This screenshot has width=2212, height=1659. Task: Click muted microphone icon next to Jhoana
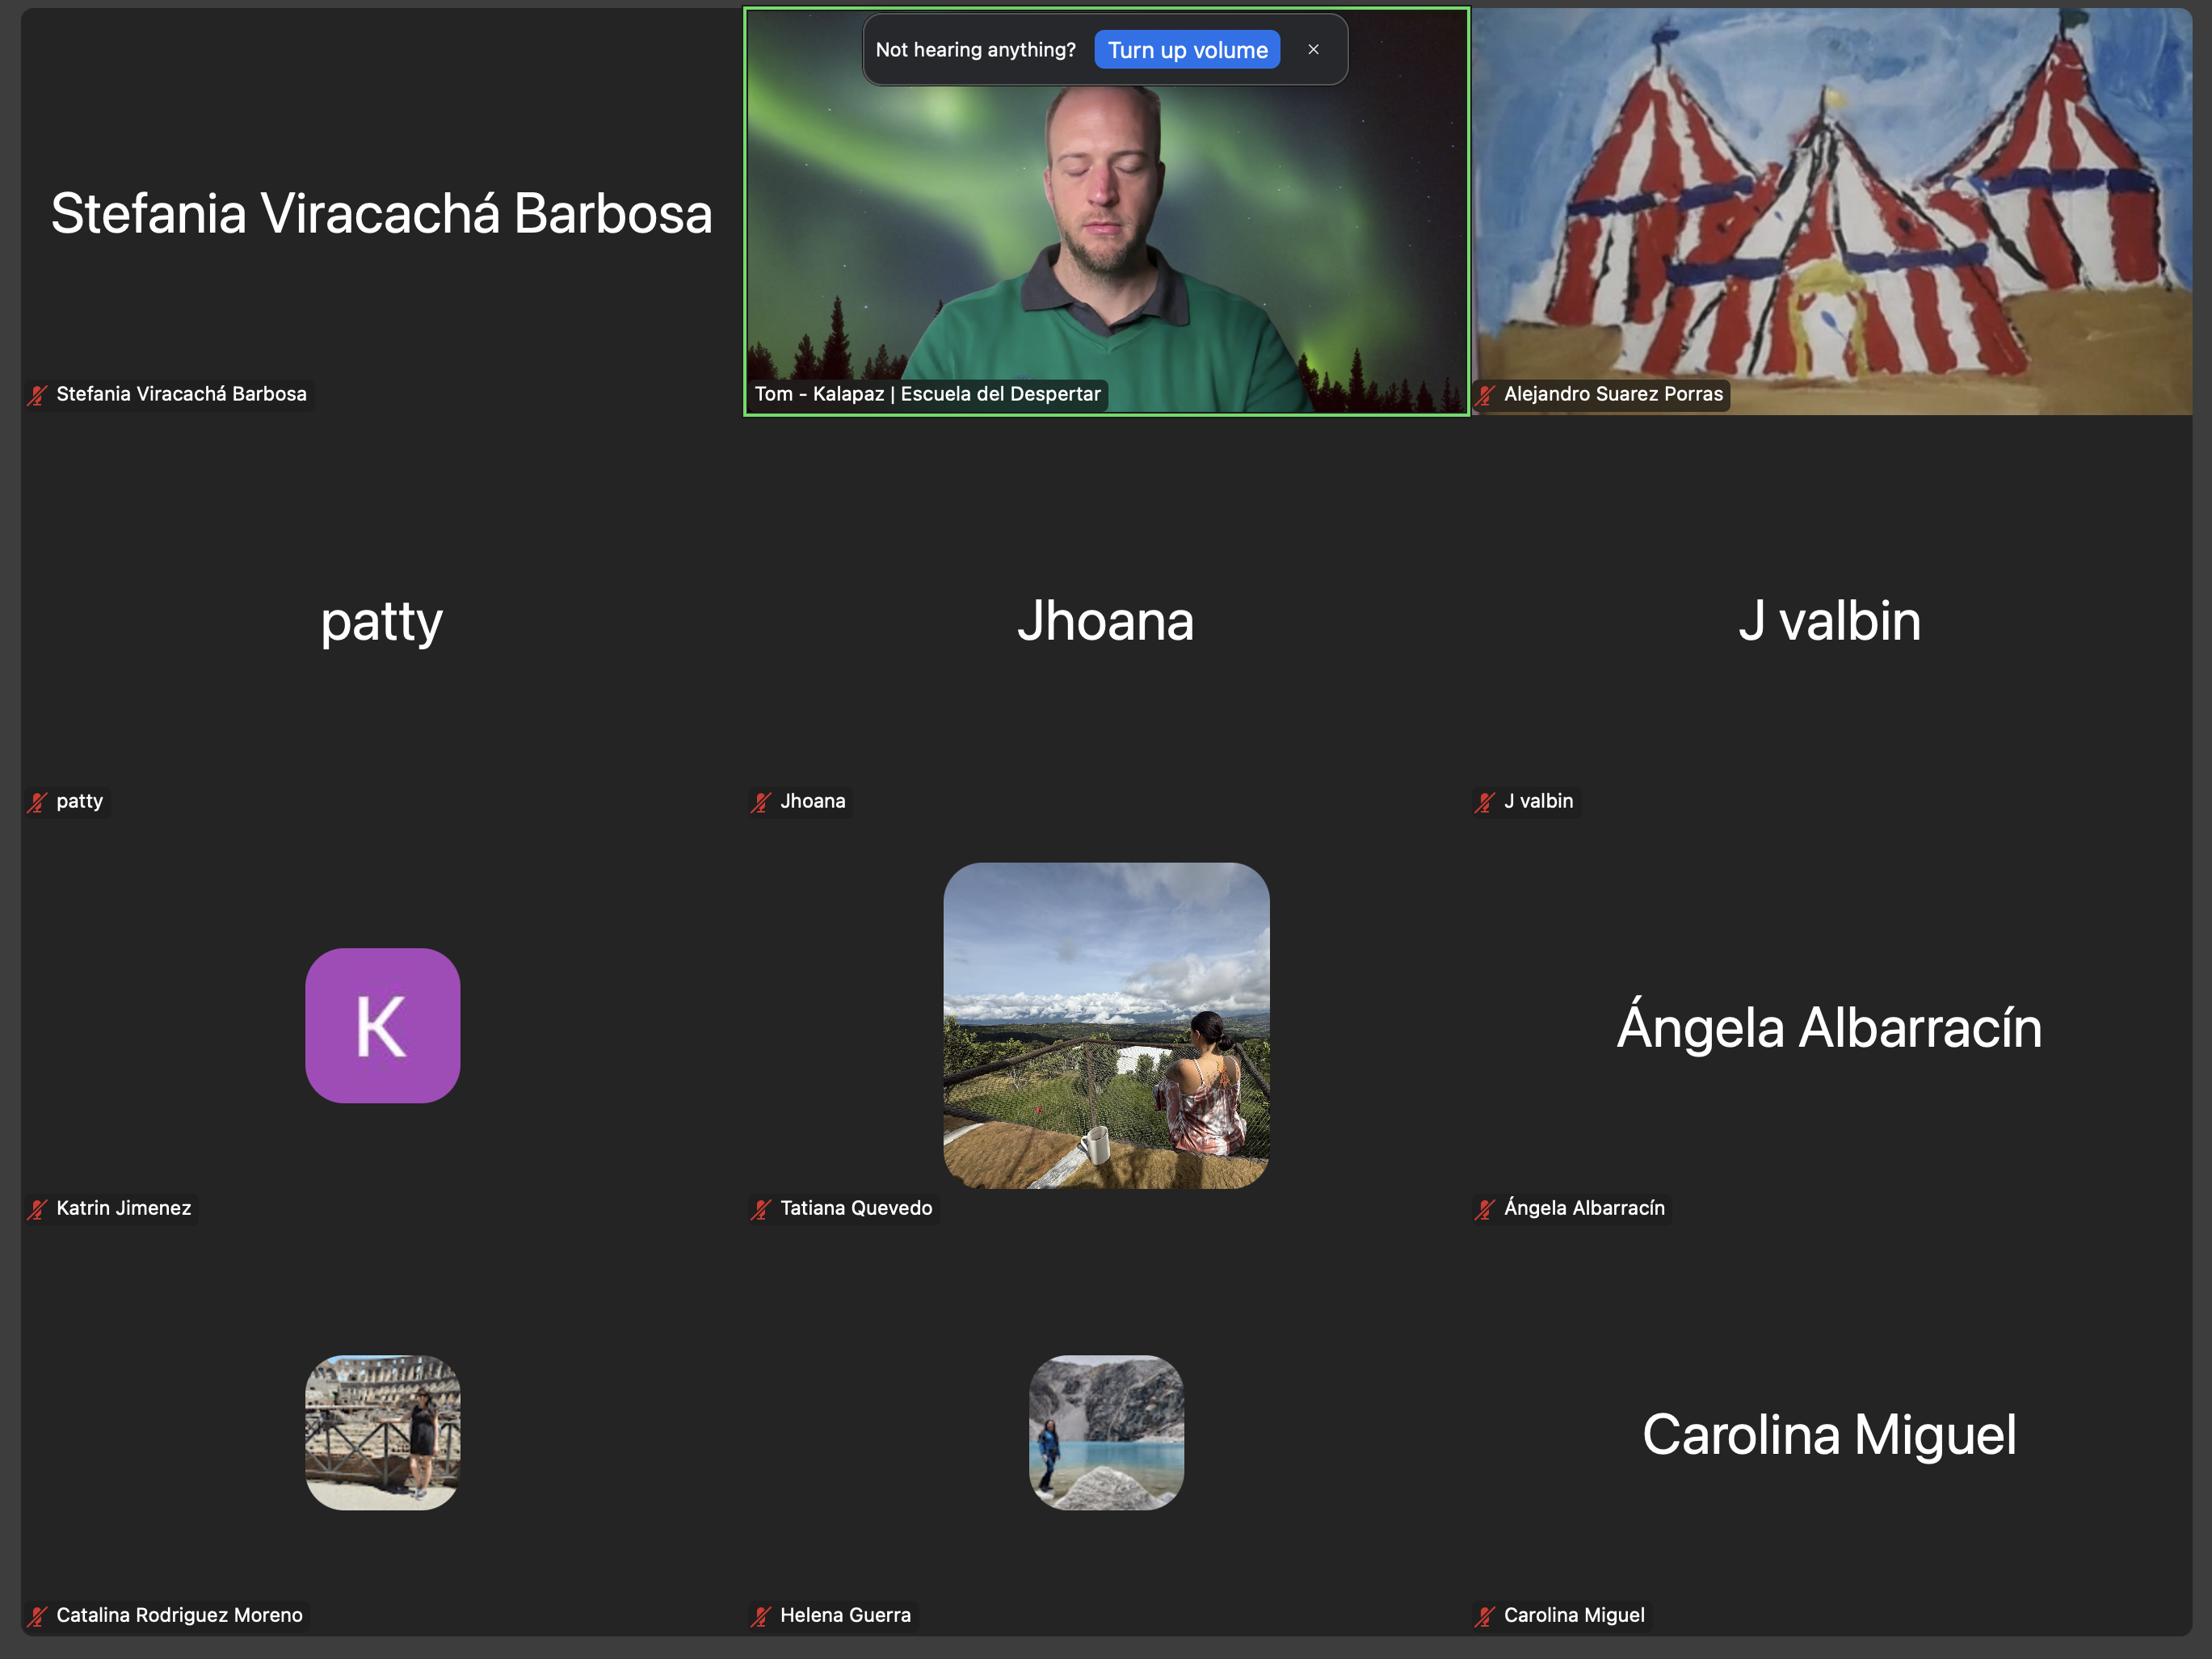click(761, 802)
